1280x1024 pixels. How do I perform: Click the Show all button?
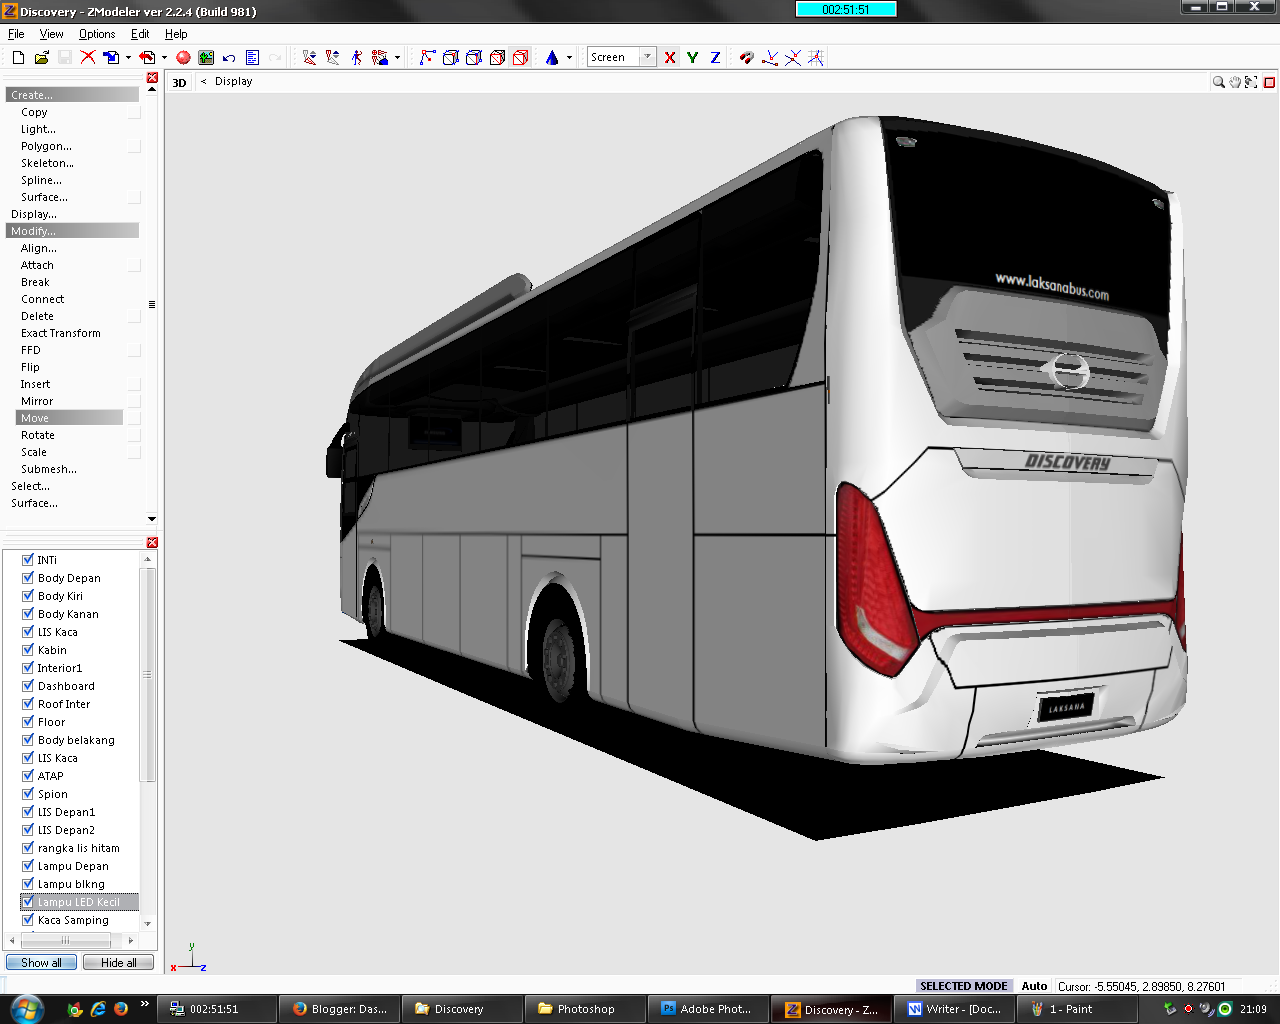[41, 962]
